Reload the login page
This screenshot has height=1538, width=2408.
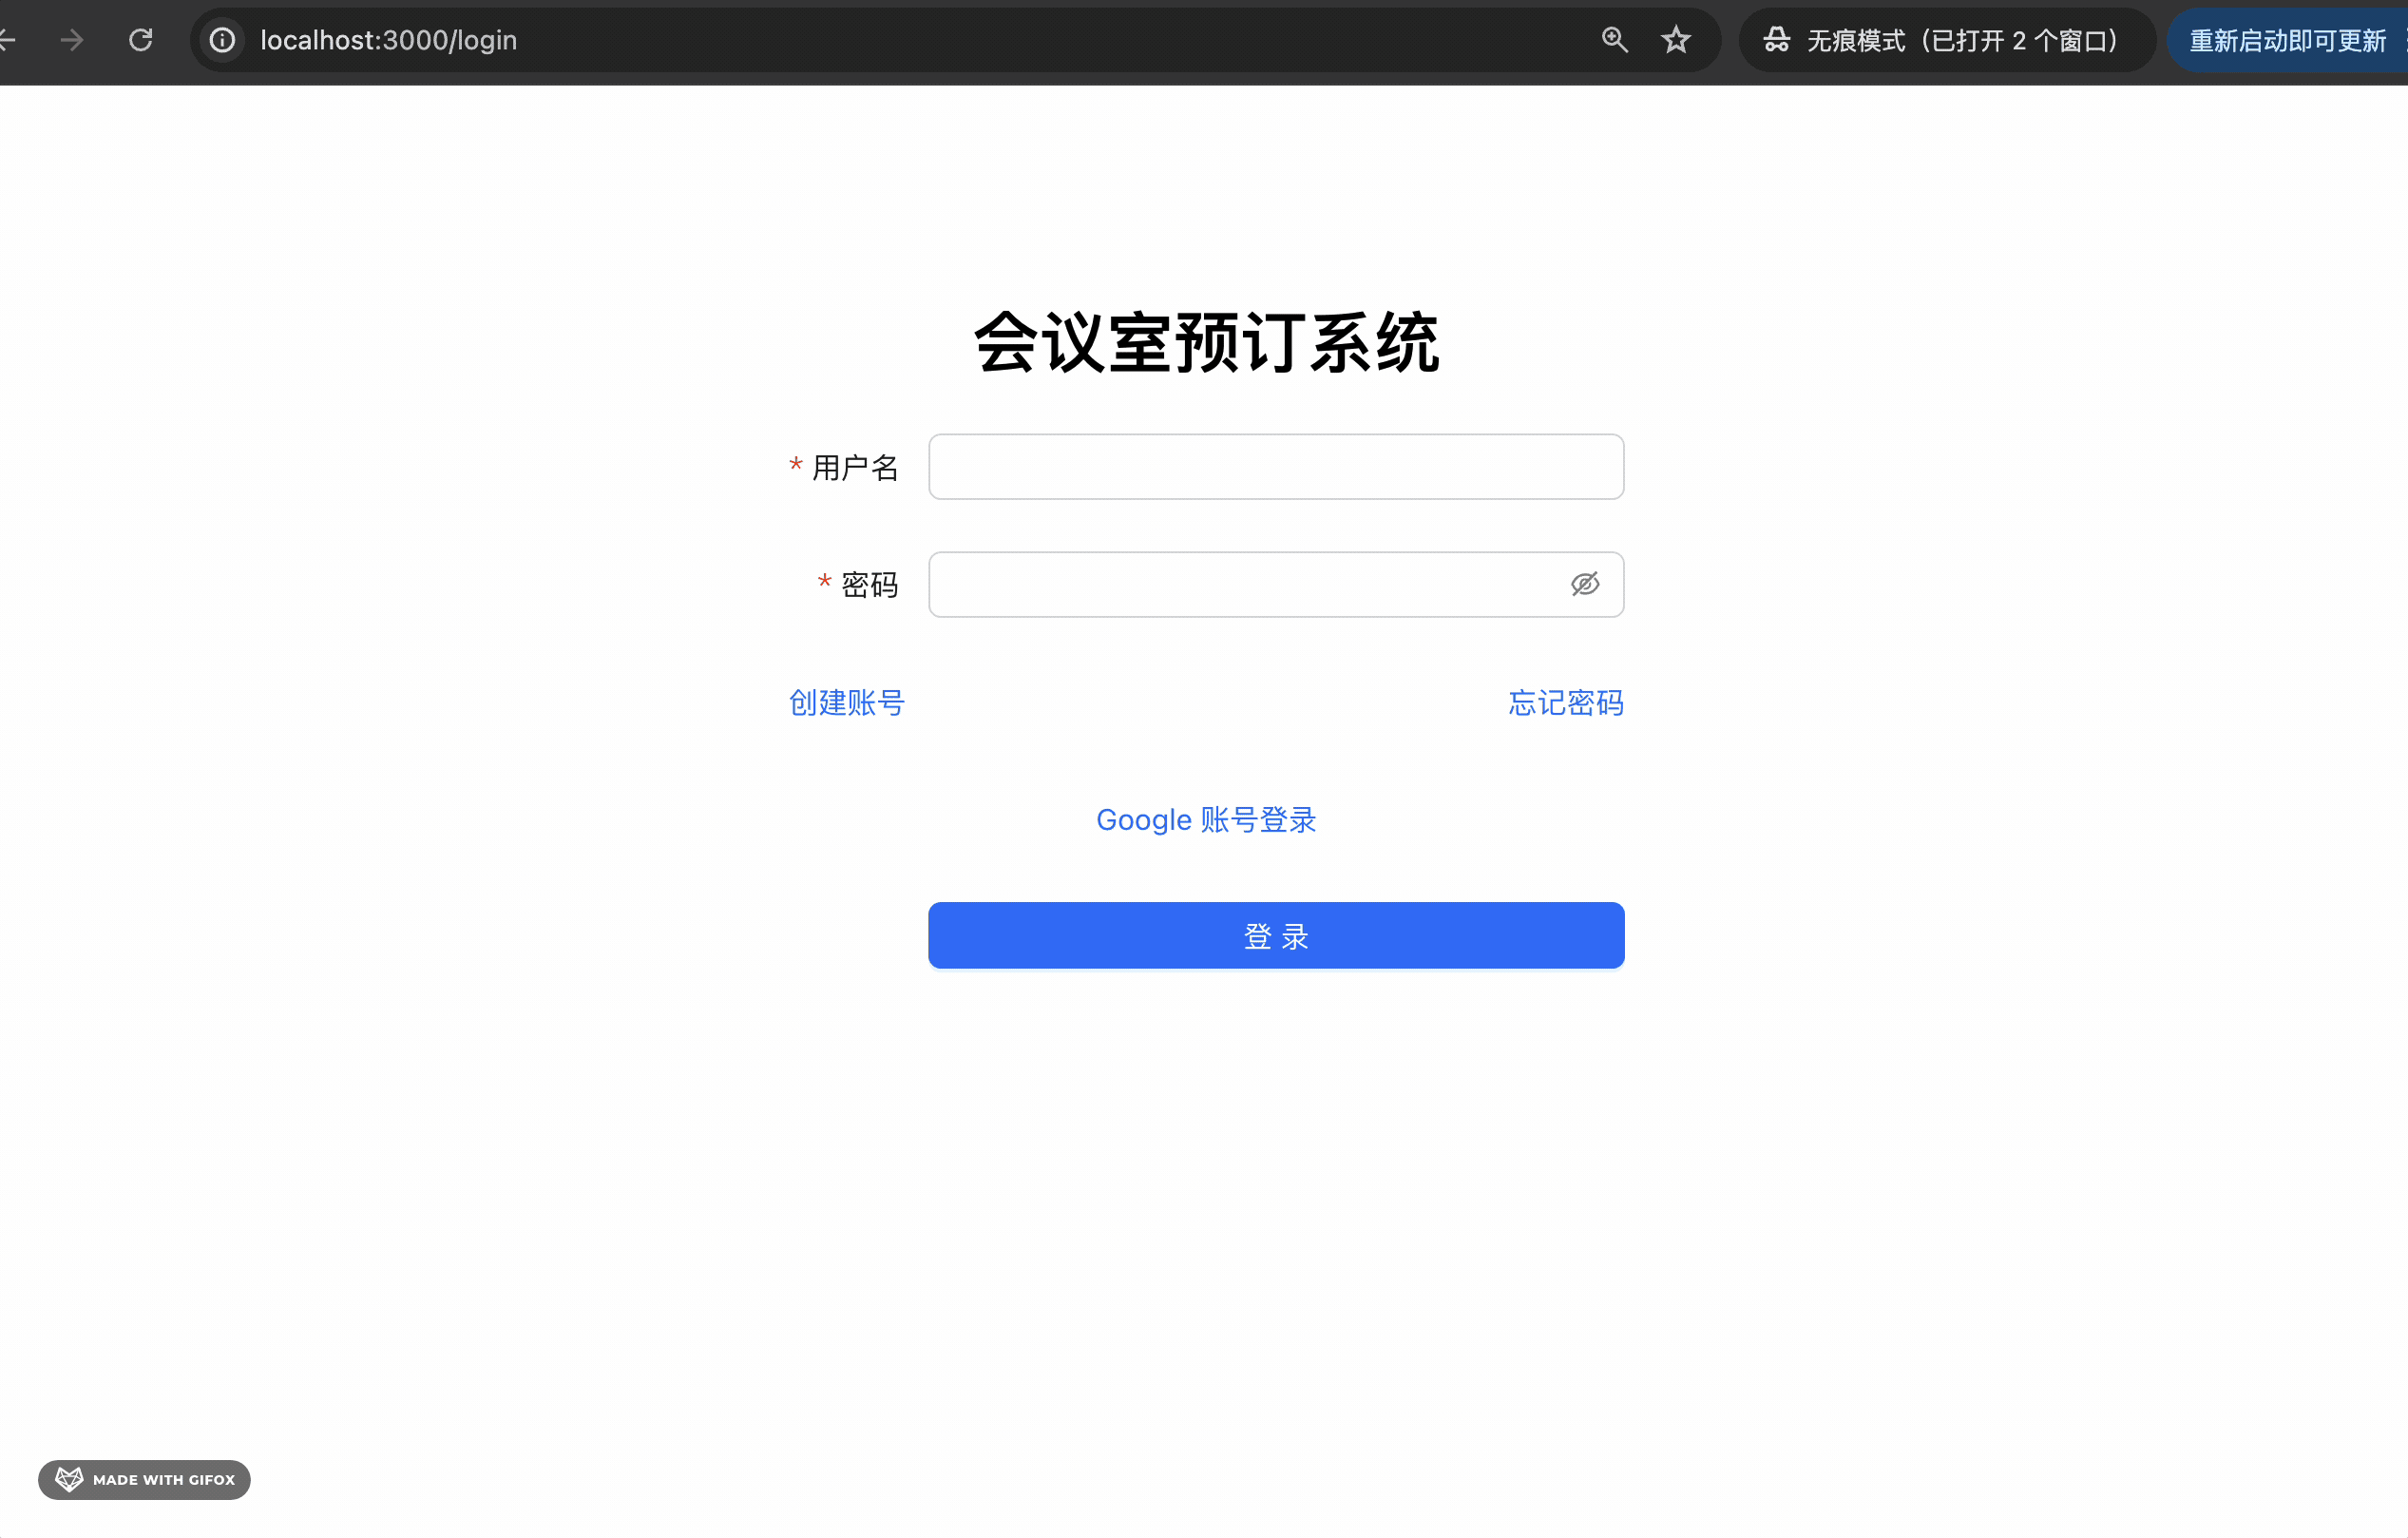click(141, 40)
